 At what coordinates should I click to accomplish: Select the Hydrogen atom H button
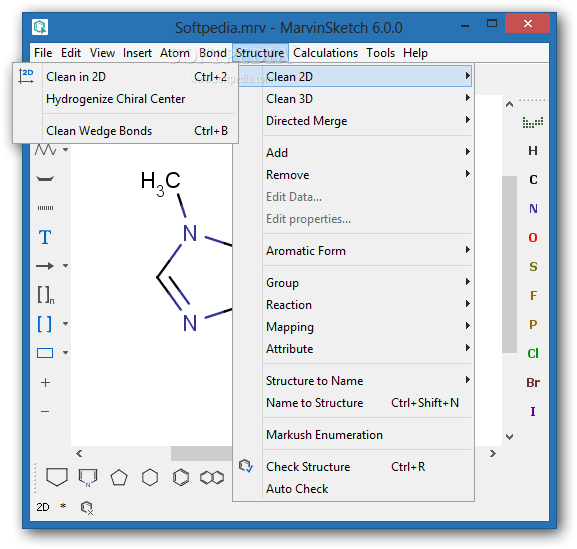pos(533,150)
